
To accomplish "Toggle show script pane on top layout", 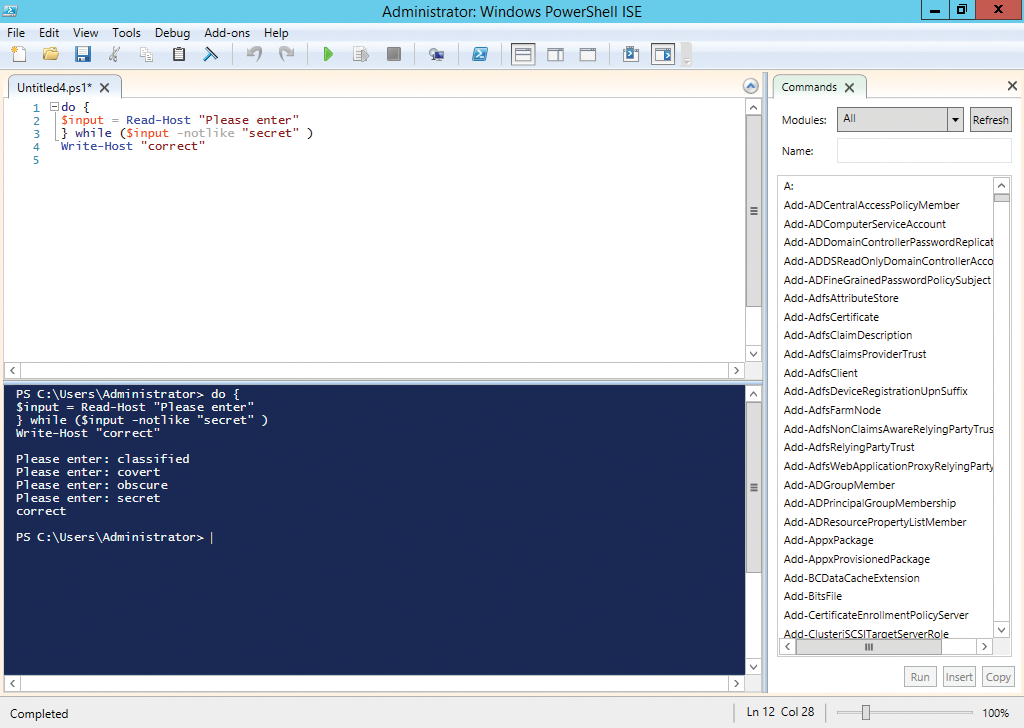I will coord(523,54).
